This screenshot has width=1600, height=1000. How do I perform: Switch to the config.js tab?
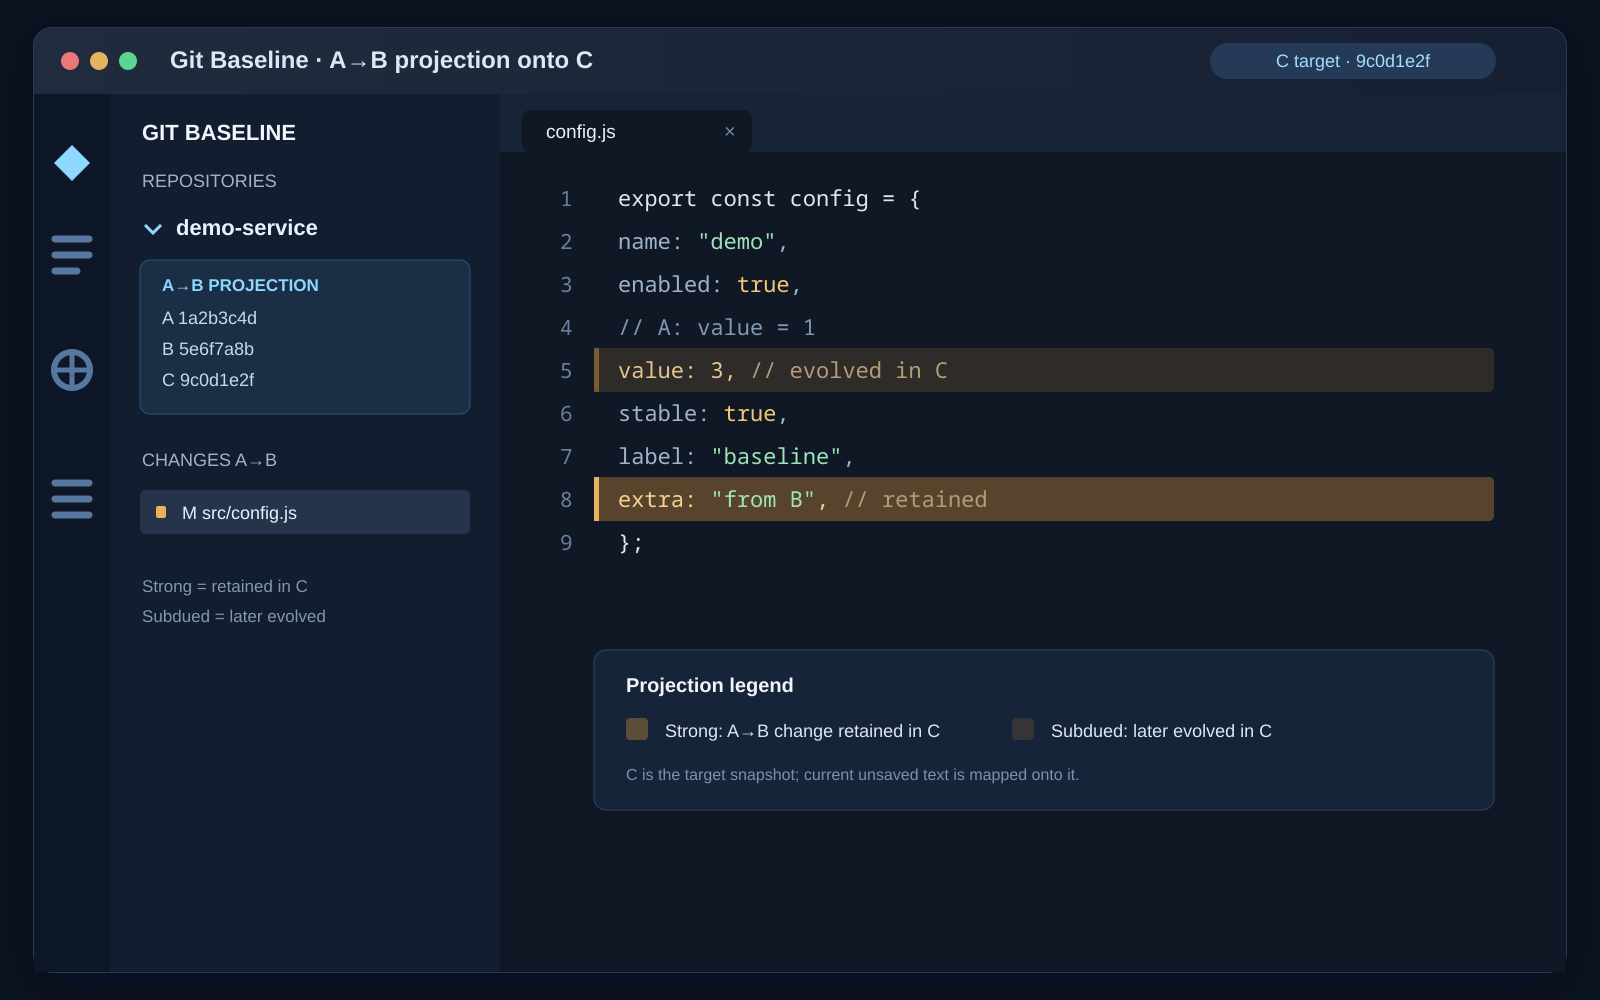tap(637, 131)
